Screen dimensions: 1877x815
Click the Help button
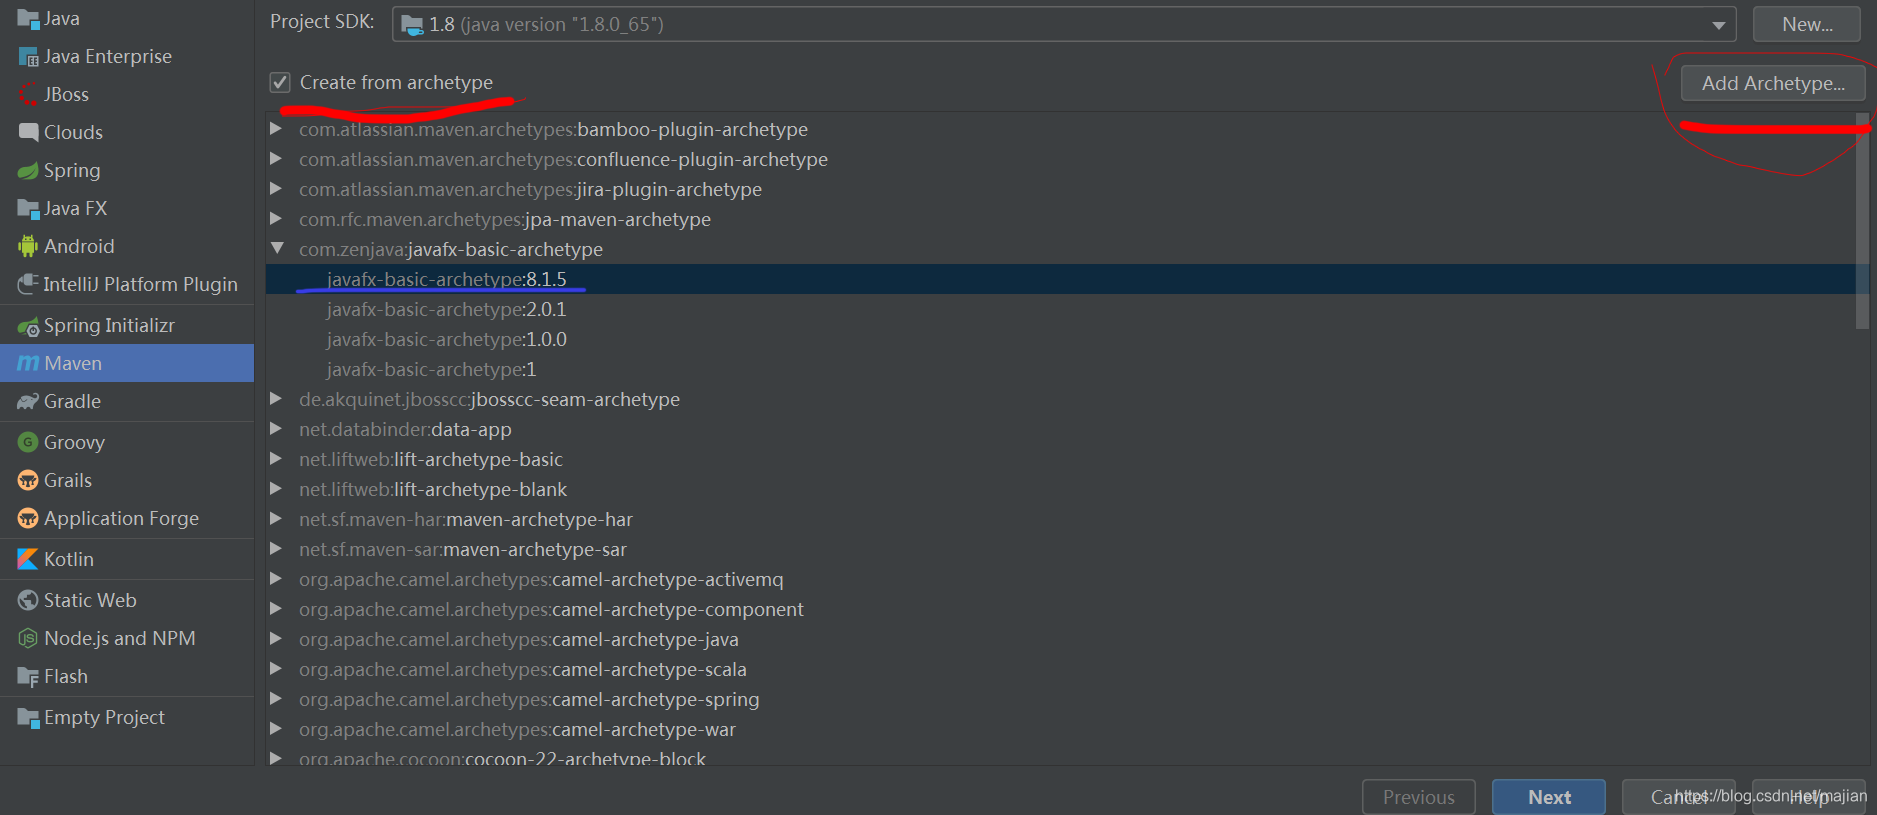(1809, 797)
